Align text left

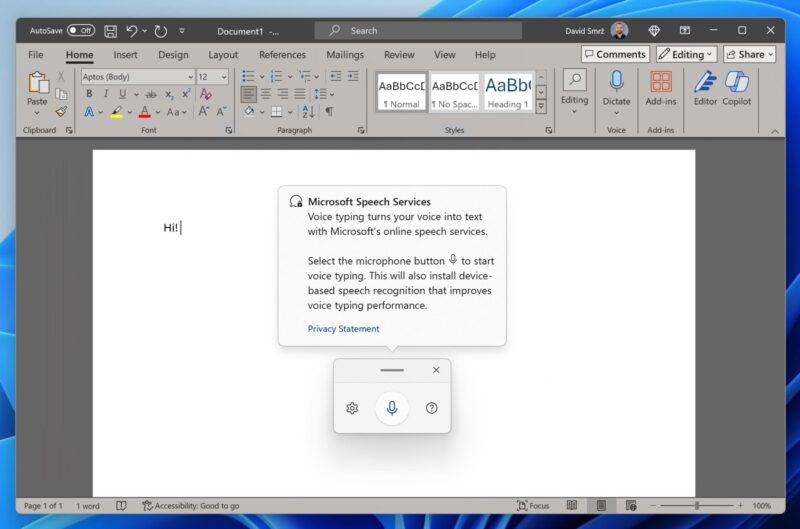(x=248, y=94)
